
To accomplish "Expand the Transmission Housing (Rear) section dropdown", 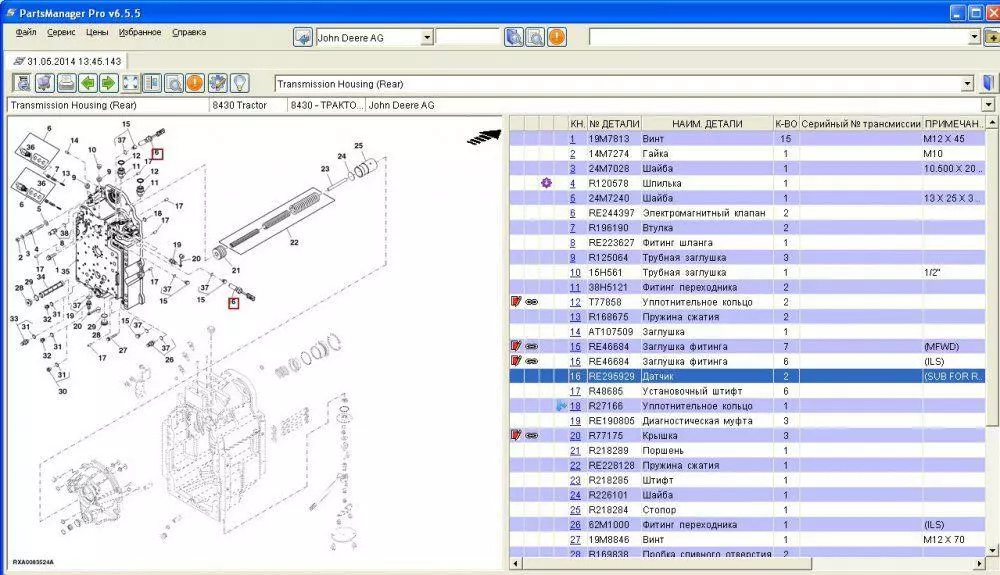I will [967, 85].
